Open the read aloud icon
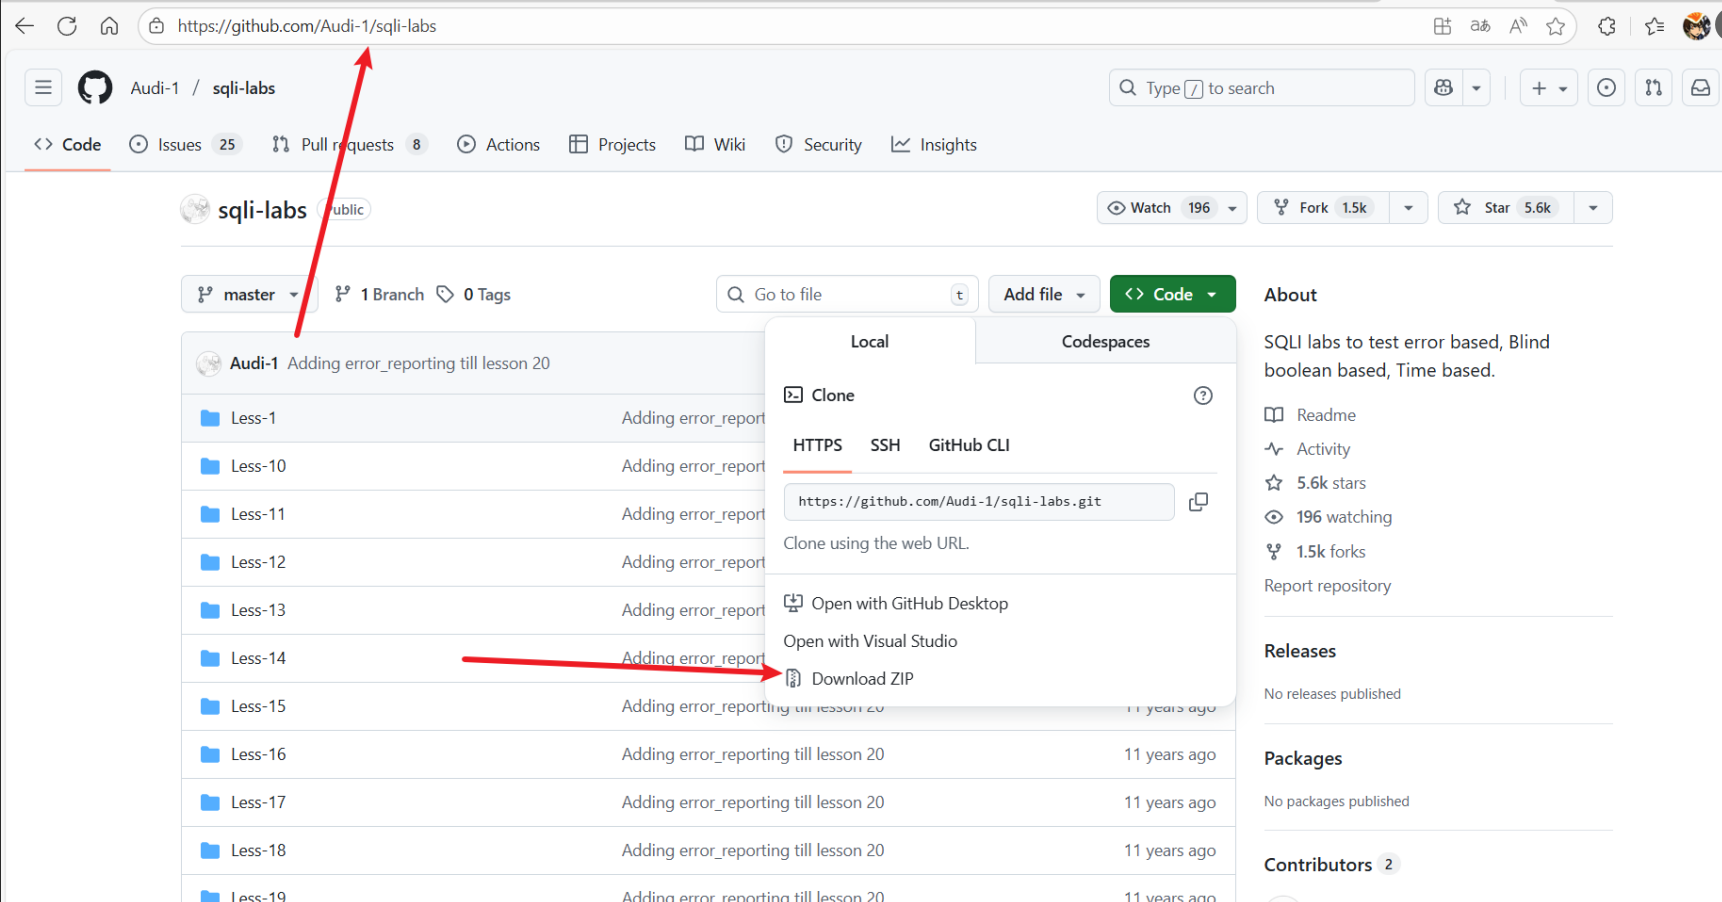Image resolution: width=1722 pixels, height=902 pixels. [x=1518, y=26]
